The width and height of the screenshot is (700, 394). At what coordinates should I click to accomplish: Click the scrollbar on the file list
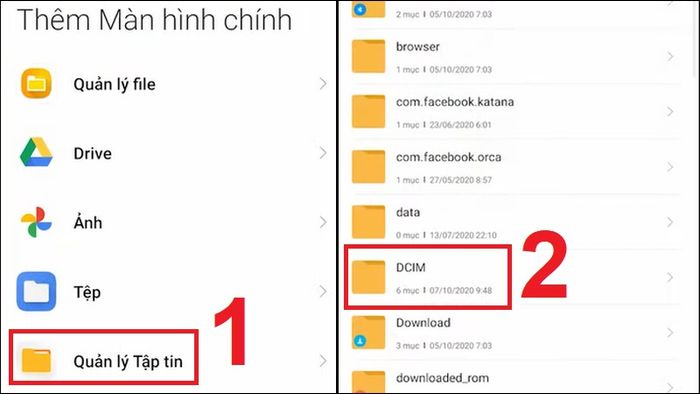tap(695, 38)
